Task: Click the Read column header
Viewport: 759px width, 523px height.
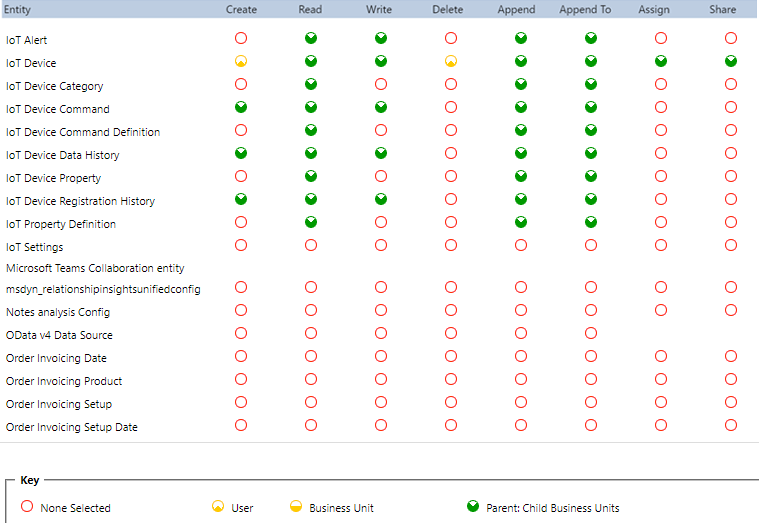Action: pyautogui.click(x=310, y=10)
